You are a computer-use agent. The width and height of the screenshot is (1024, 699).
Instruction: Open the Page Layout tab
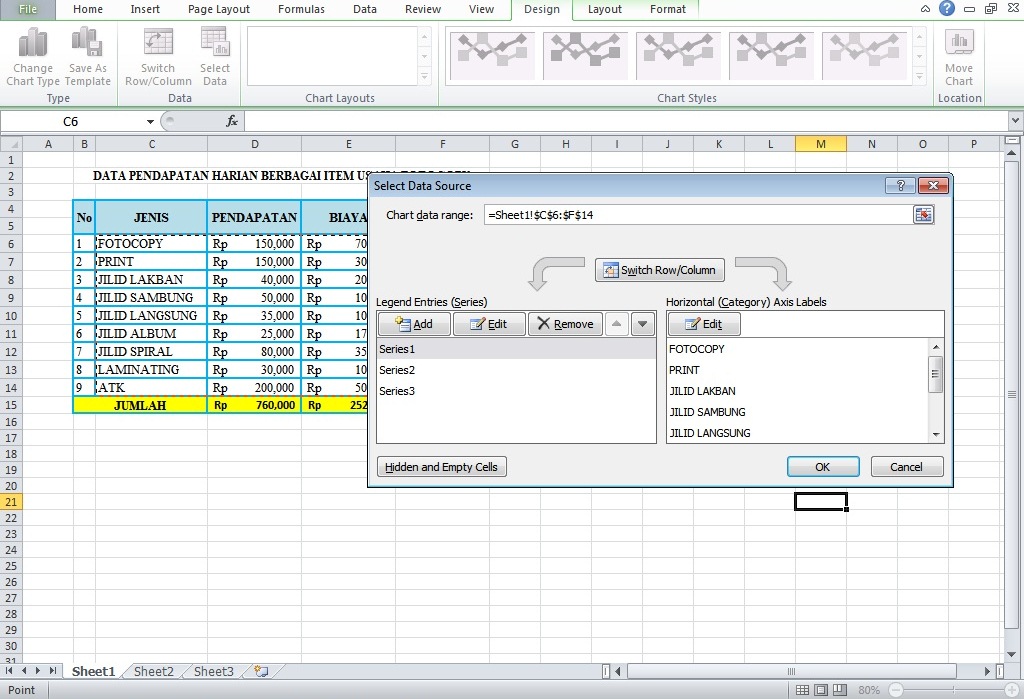tap(219, 9)
